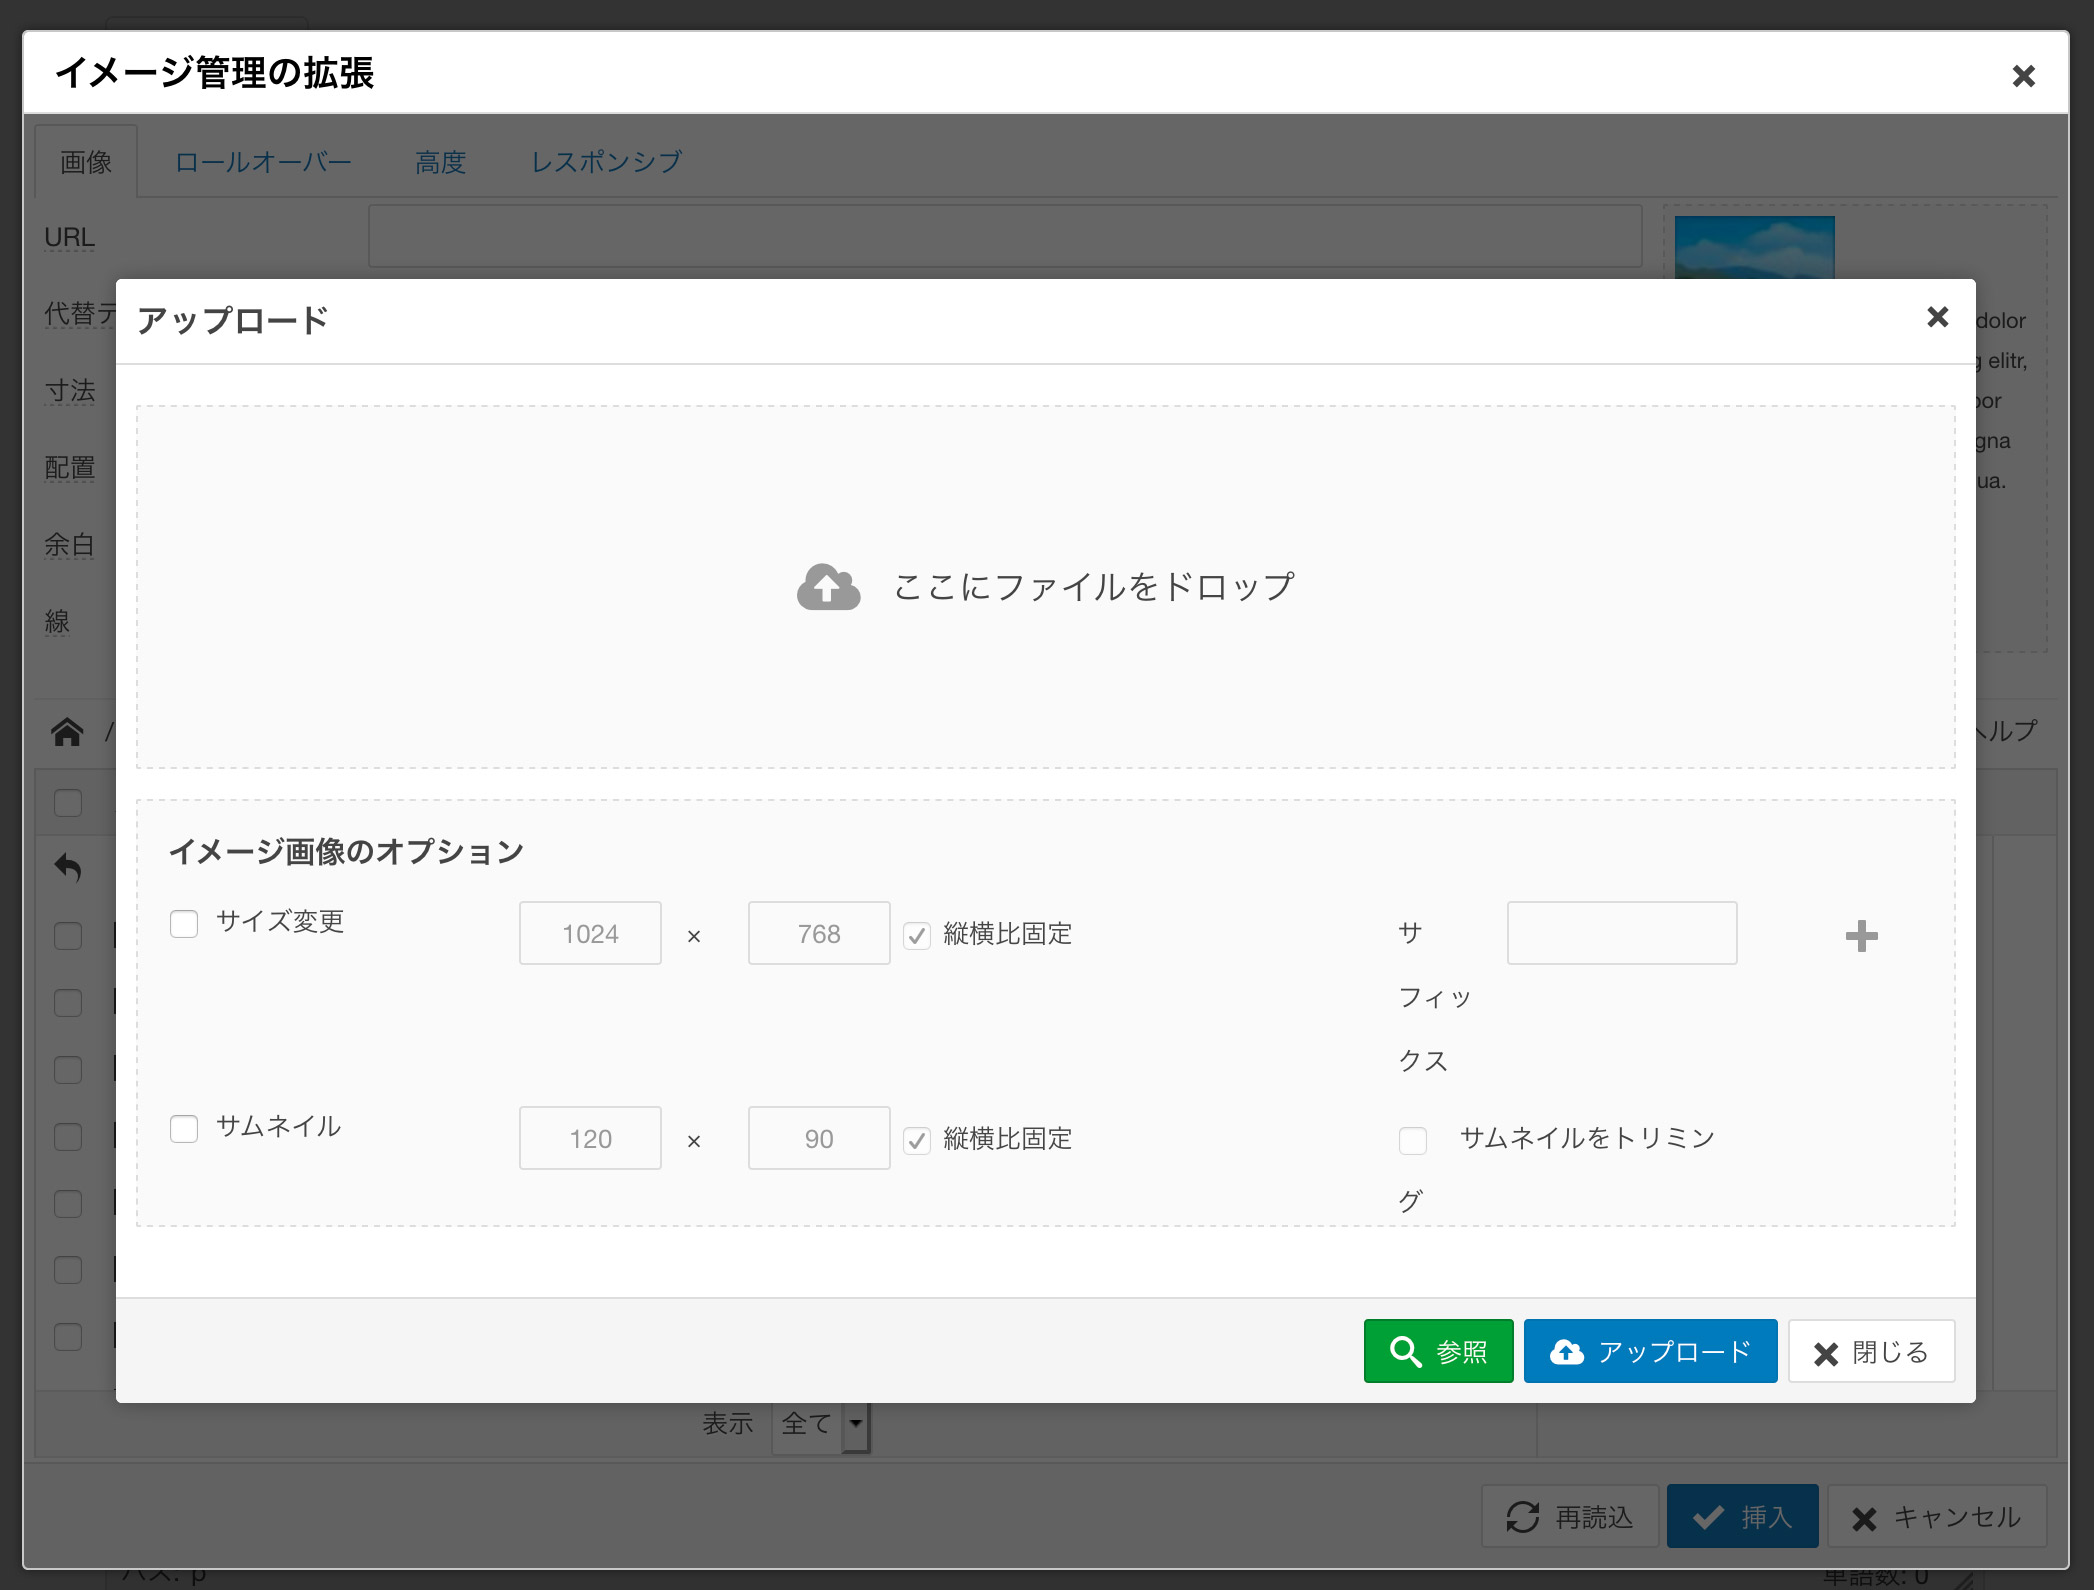
Task: Close the アップロード dialog with X icon
Action: pyautogui.click(x=1937, y=317)
